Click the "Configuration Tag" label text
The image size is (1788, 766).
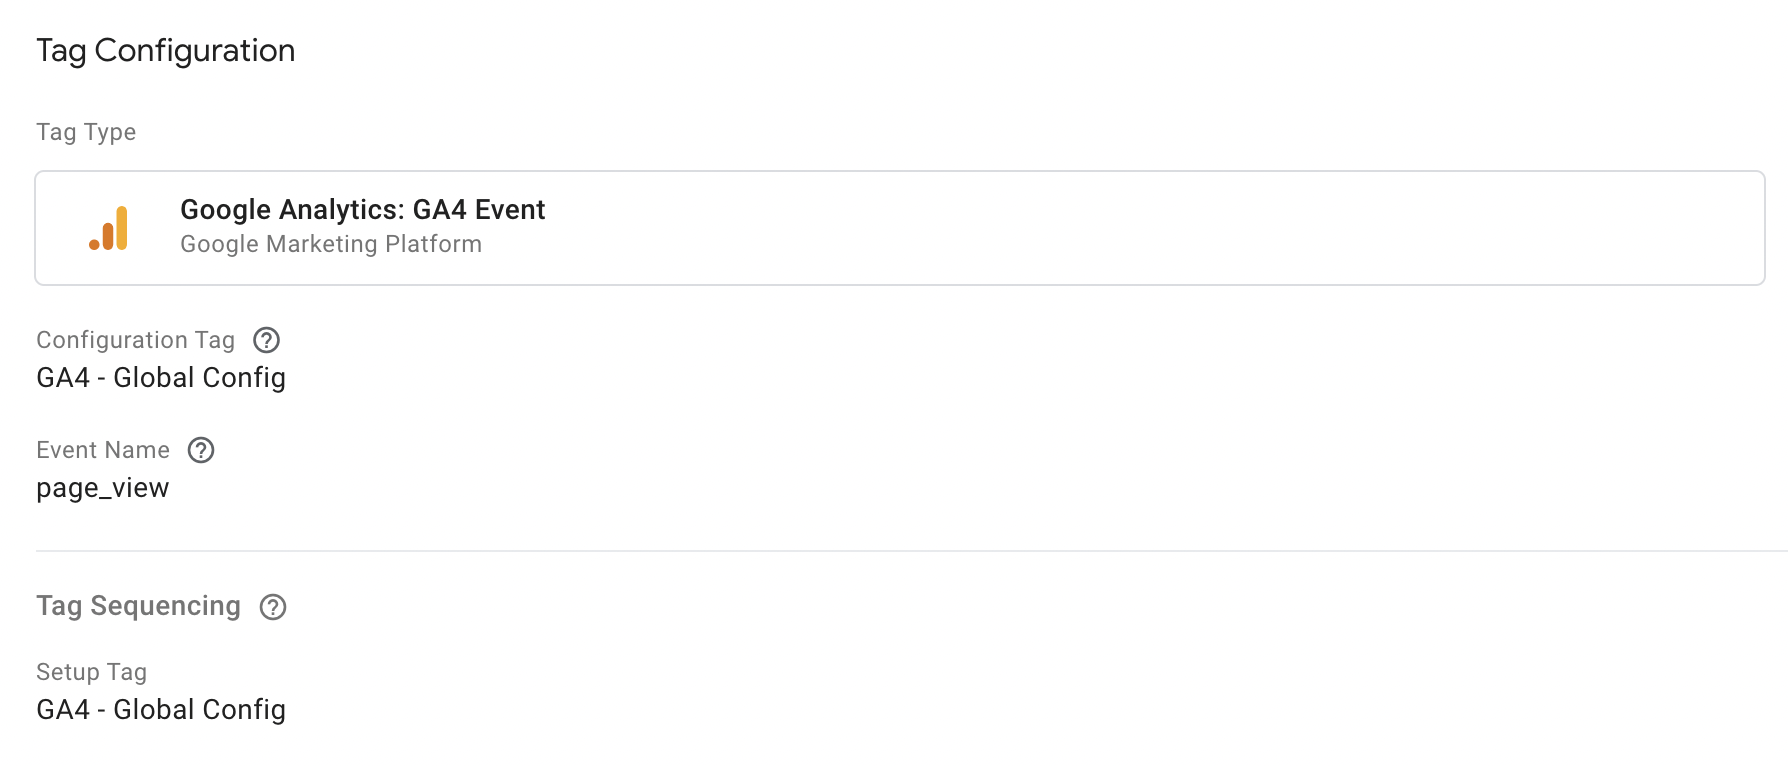point(135,340)
